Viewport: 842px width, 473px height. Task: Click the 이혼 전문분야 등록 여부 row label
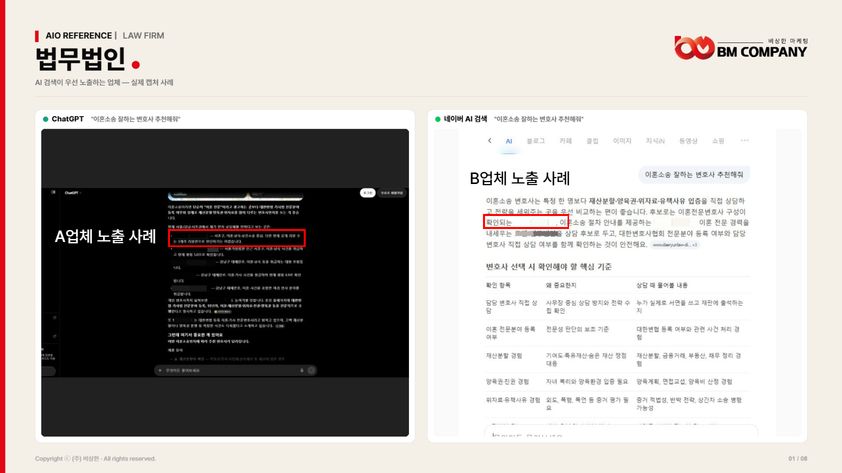tap(511, 333)
